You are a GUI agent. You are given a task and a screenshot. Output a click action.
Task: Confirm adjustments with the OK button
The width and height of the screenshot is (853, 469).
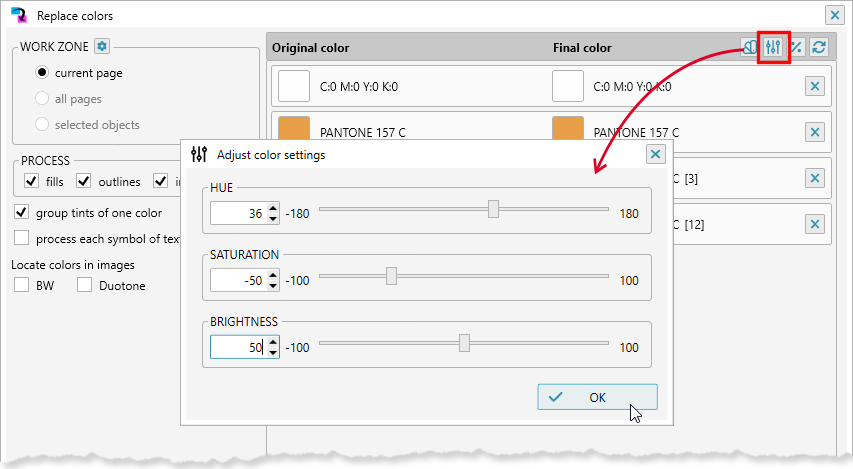(597, 397)
